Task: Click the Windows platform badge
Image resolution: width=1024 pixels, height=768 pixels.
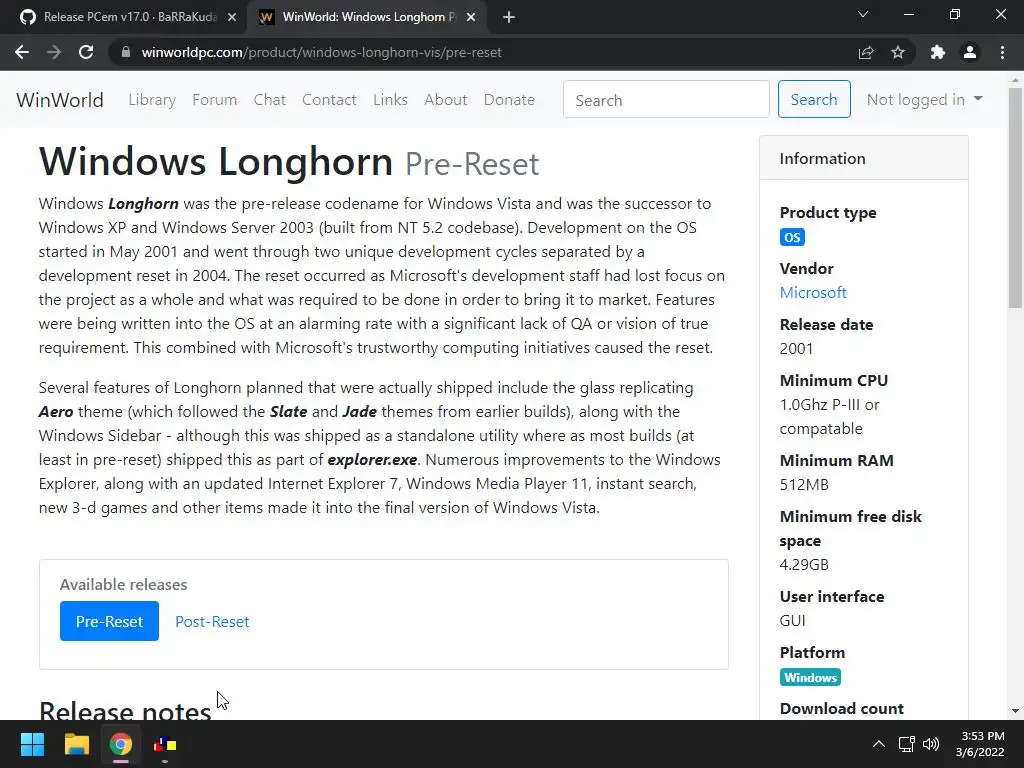Action: tap(810, 677)
